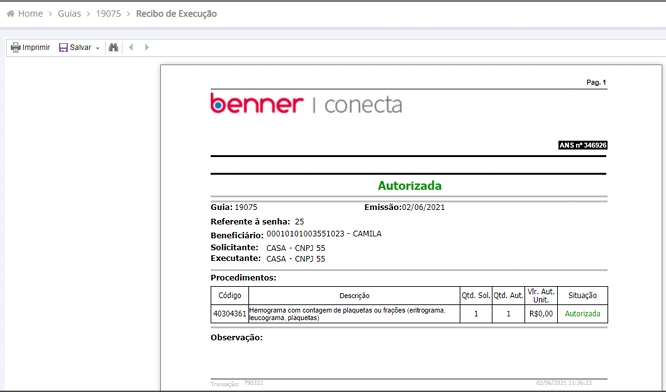Click Transação: 790322 footer text
666x392 pixels.
(237, 384)
